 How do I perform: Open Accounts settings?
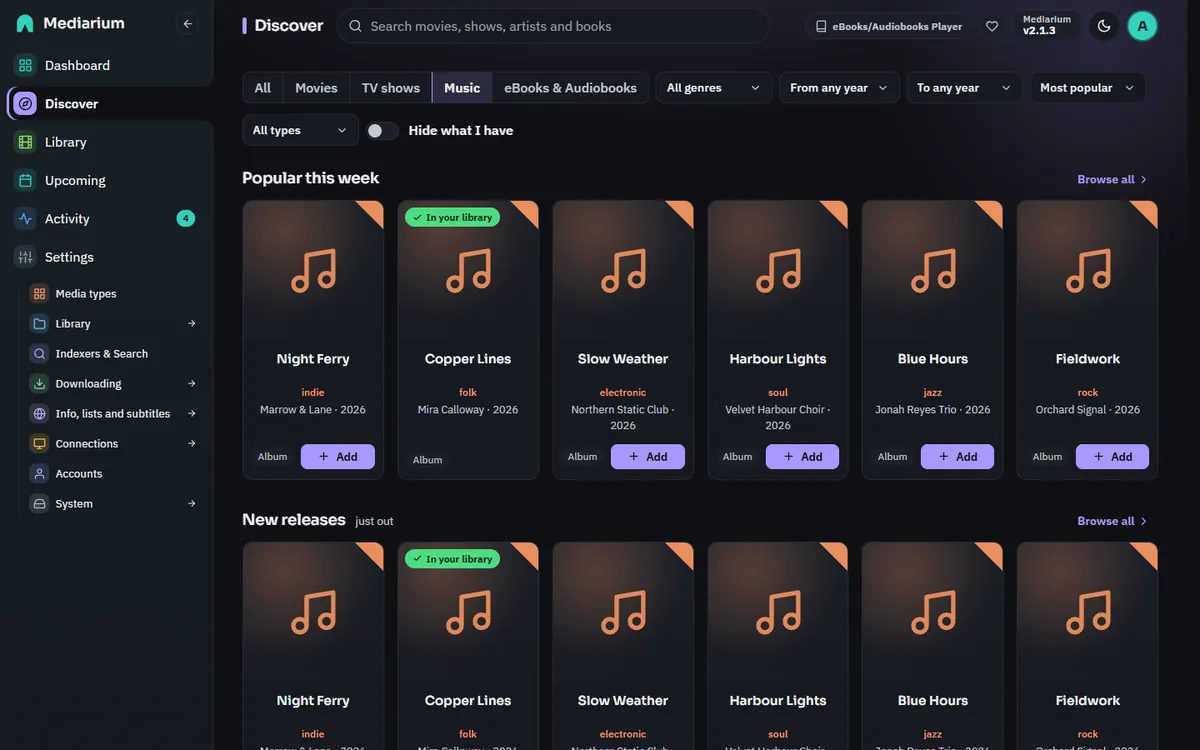pyautogui.click(x=115, y=474)
